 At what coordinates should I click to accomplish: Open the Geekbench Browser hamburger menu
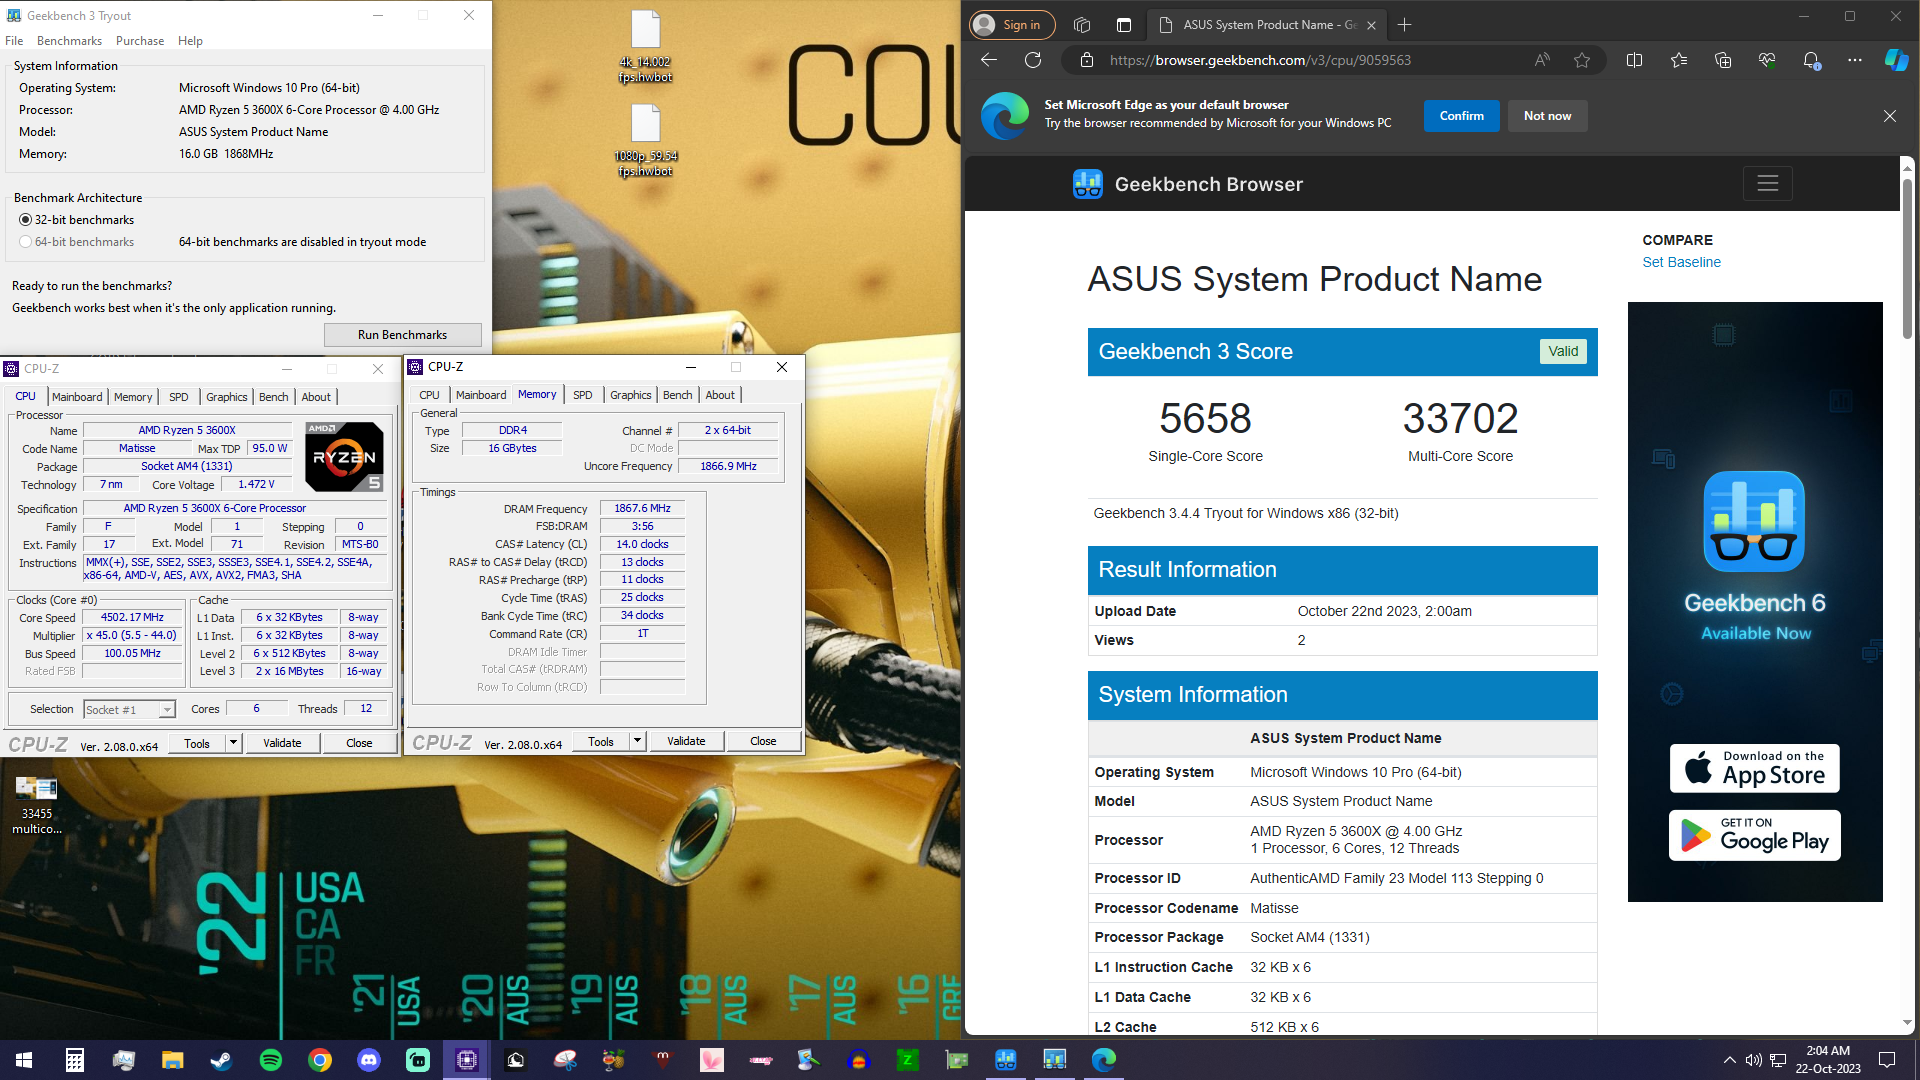click(1767, 183)
